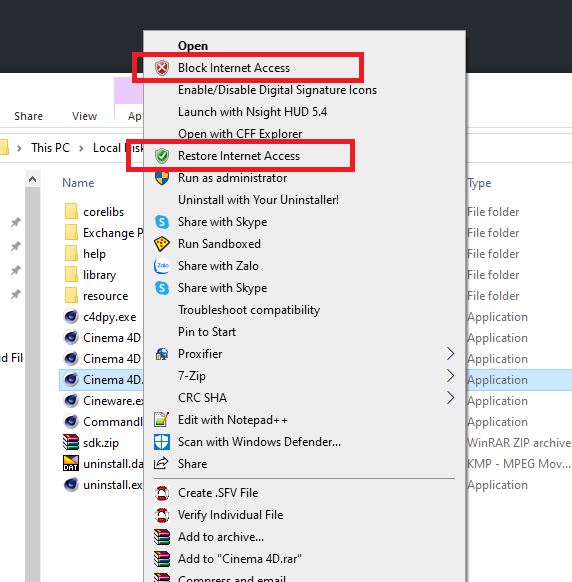
Task: Click the UAC shield icon beside Run as administrator
Action: [162, 178]
